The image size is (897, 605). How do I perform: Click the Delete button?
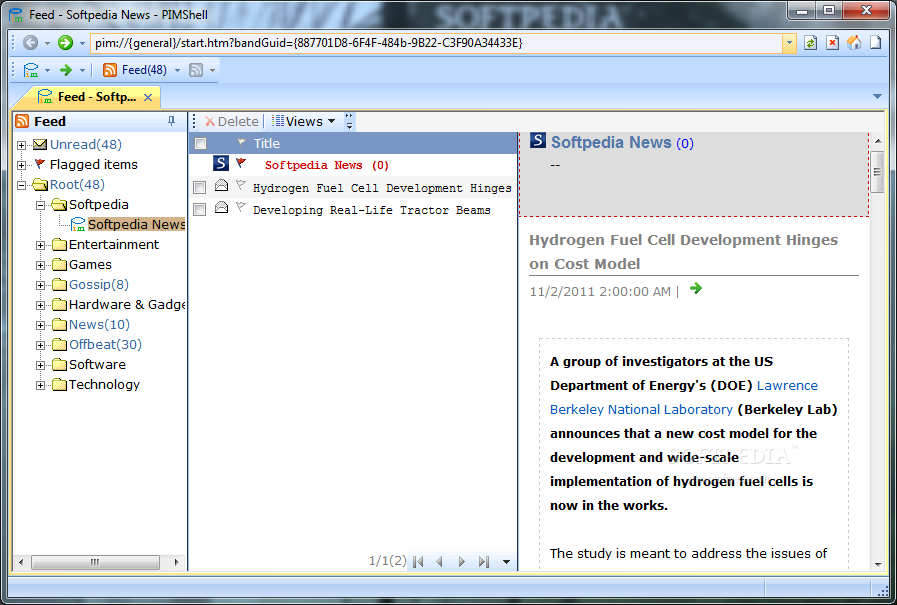coord(232,121)
